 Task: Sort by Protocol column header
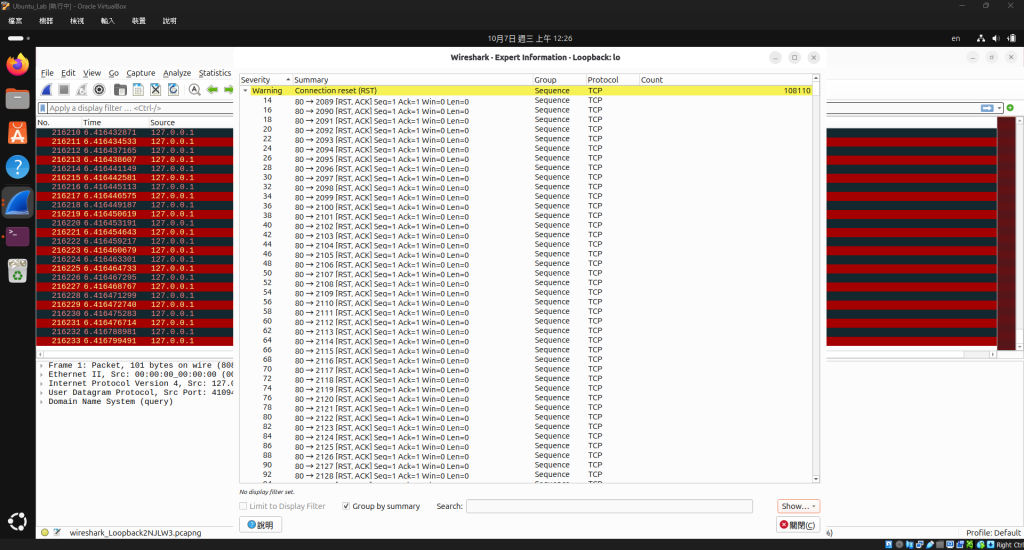612,80
